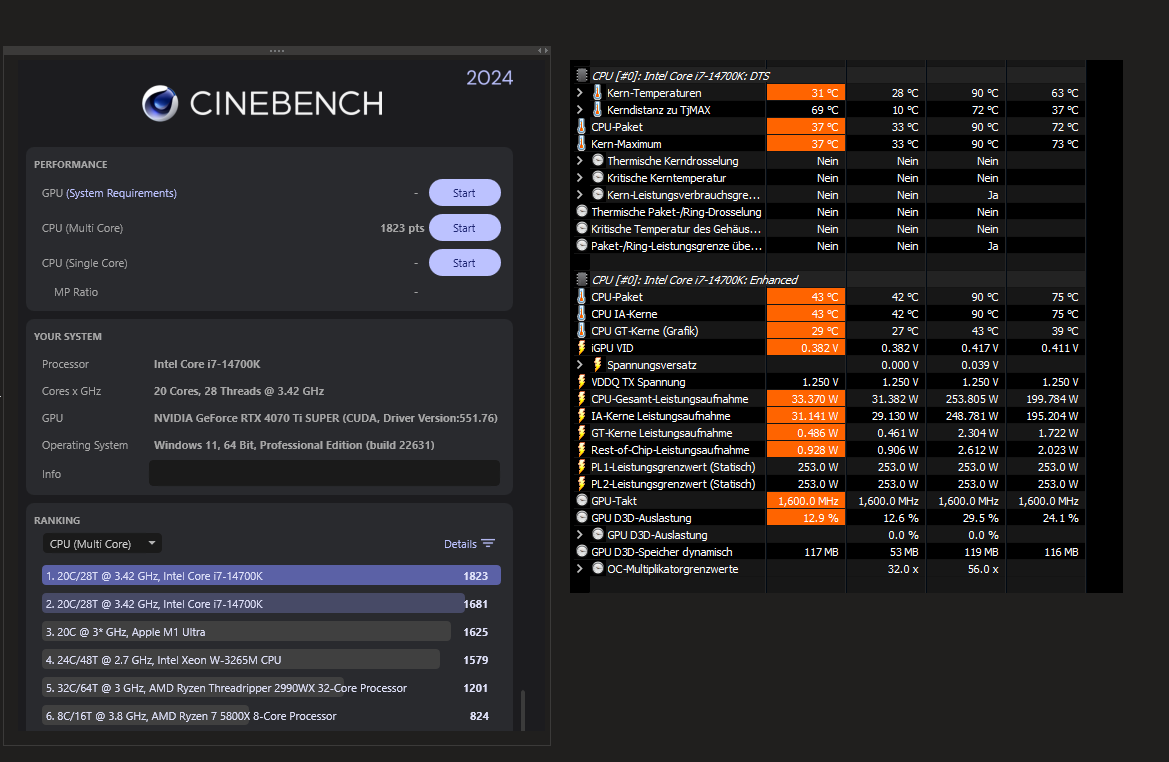
Task: Click lightning icon of Rest-of-Chip-Leistungsaufnahme
Action: [x=582, y=450]
